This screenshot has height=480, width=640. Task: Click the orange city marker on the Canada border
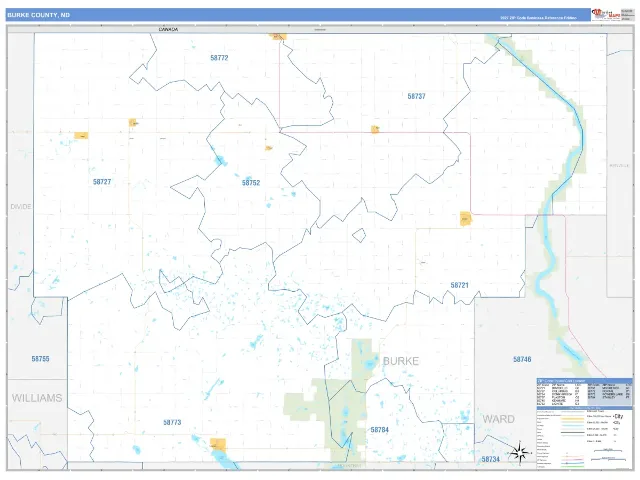[278, 36]
